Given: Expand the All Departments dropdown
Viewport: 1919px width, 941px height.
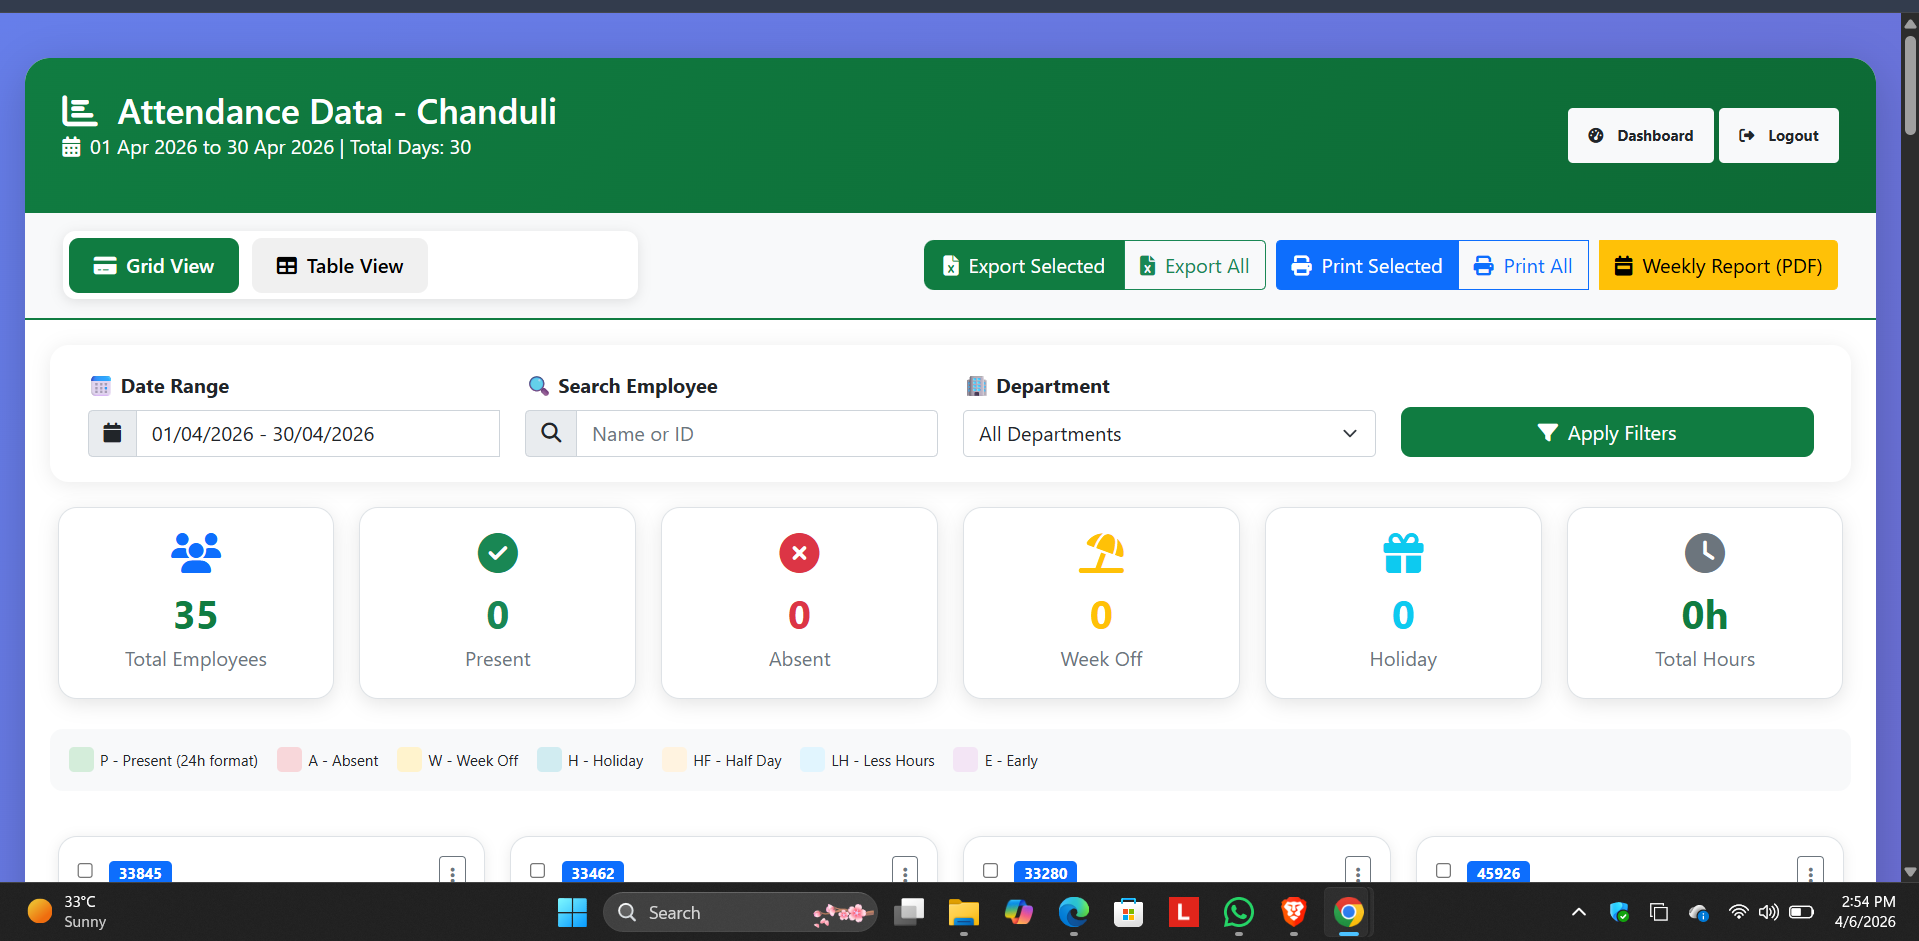Looking at the screenshot, I should (x=1168, y=433).
